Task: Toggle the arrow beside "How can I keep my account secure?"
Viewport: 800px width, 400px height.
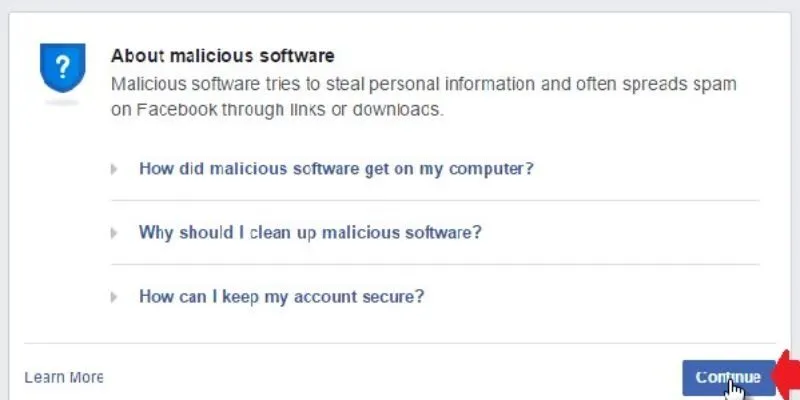Action: (x=115, y=297)
